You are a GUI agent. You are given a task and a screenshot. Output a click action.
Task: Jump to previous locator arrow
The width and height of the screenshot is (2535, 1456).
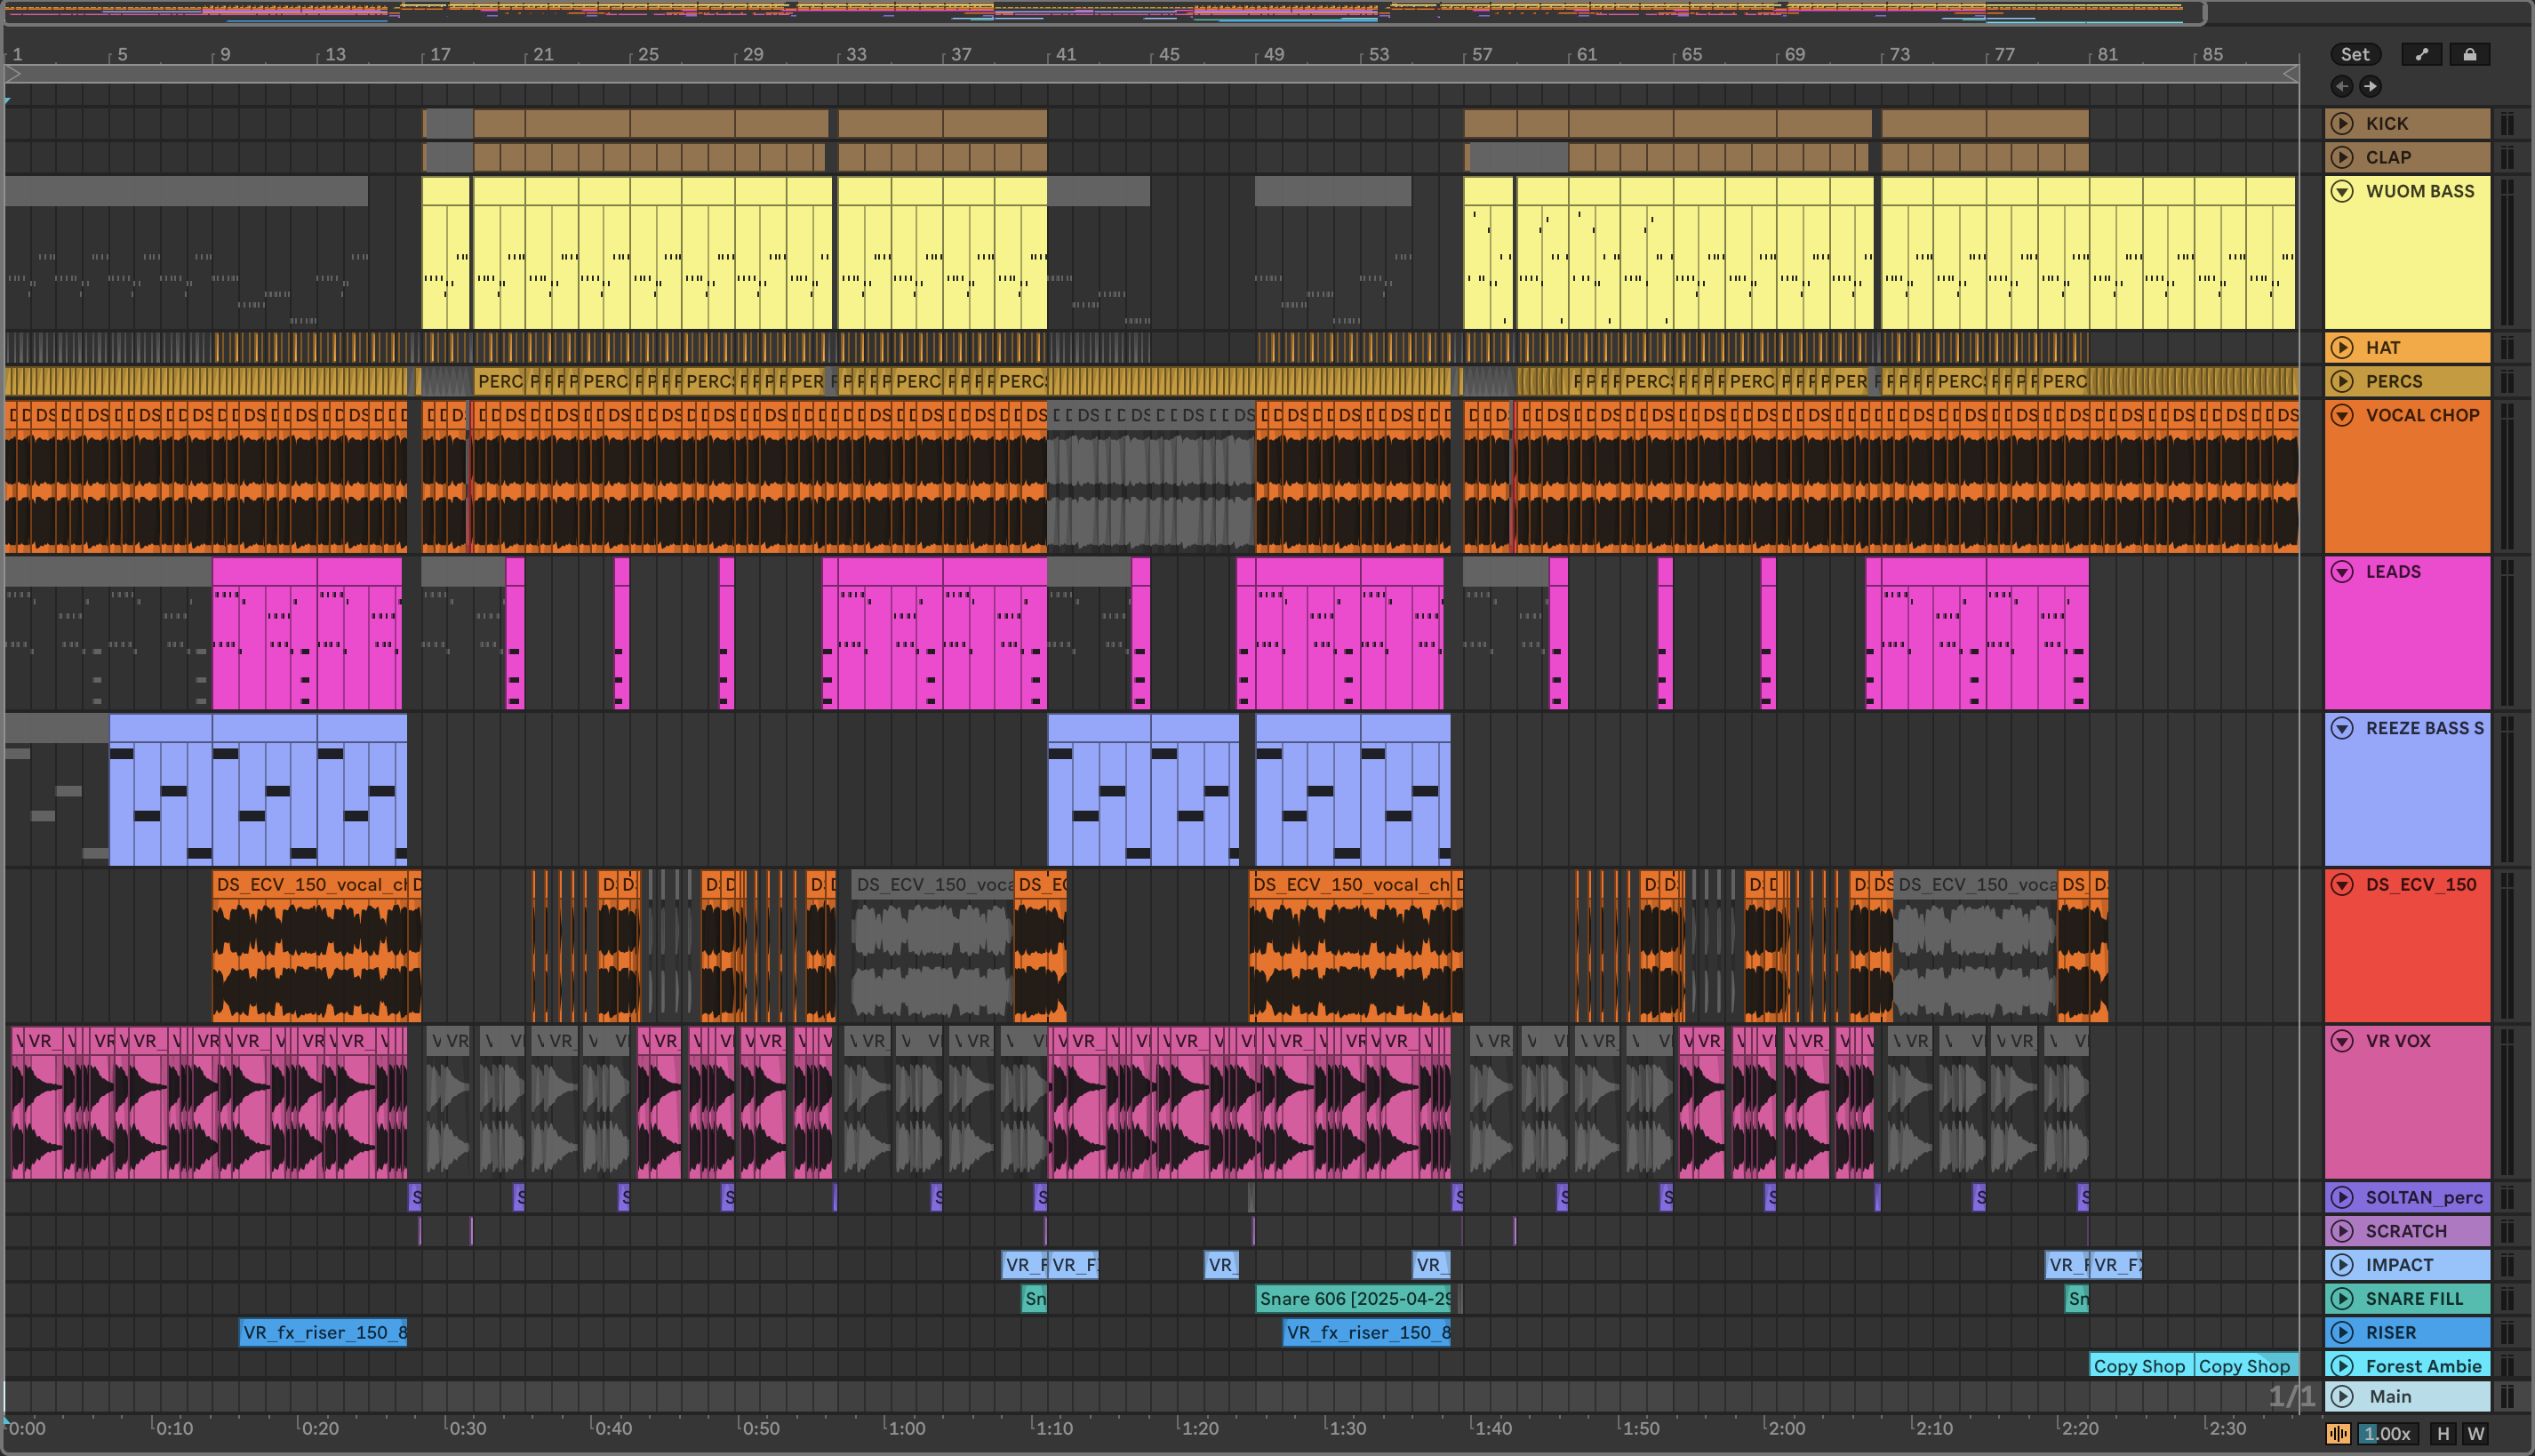pyautogui.click(x=2342, y=86)
